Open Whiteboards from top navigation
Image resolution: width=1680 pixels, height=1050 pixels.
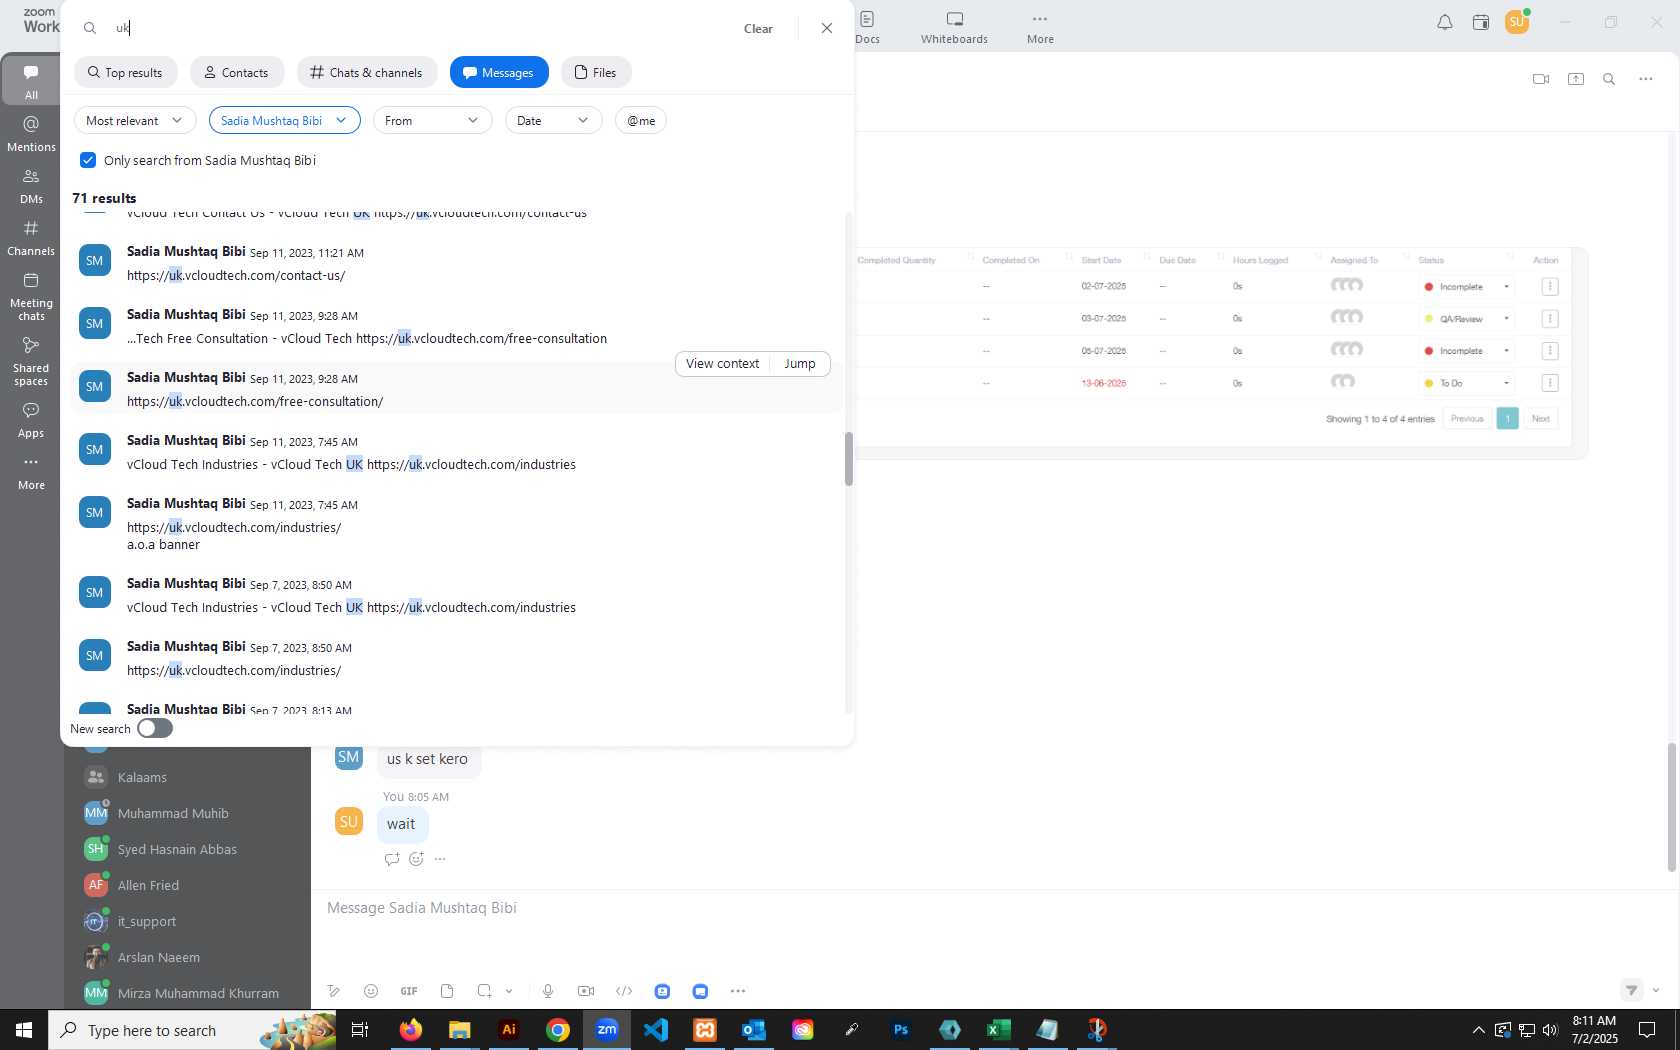pyautogui.click(x=954, y=27)
